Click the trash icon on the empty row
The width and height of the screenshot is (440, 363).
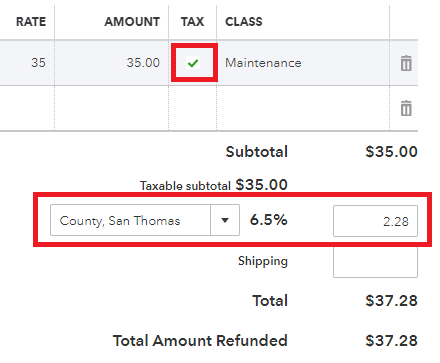406,108
